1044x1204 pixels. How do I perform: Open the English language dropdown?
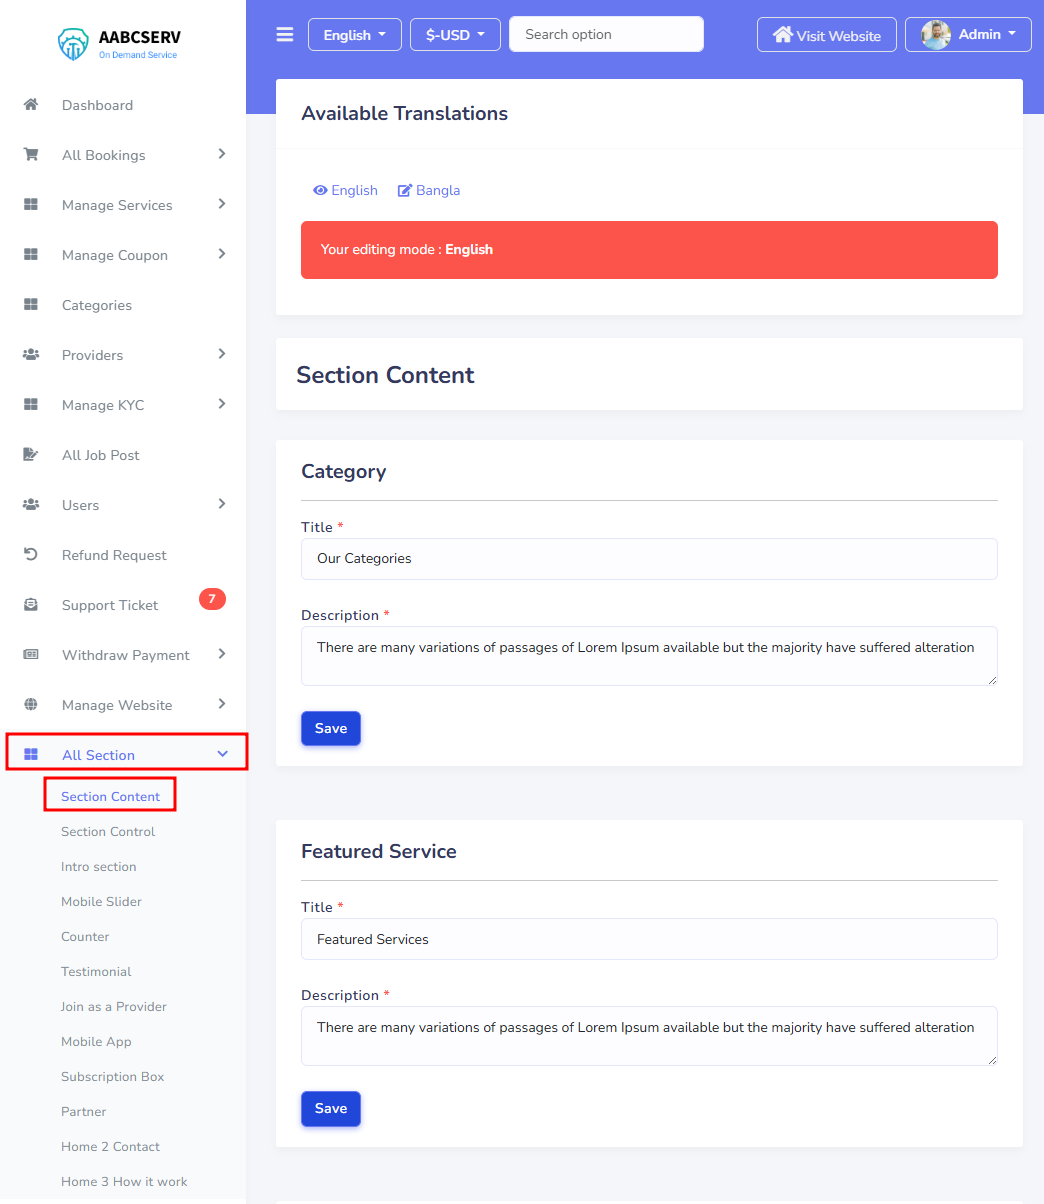pos(355,35)
